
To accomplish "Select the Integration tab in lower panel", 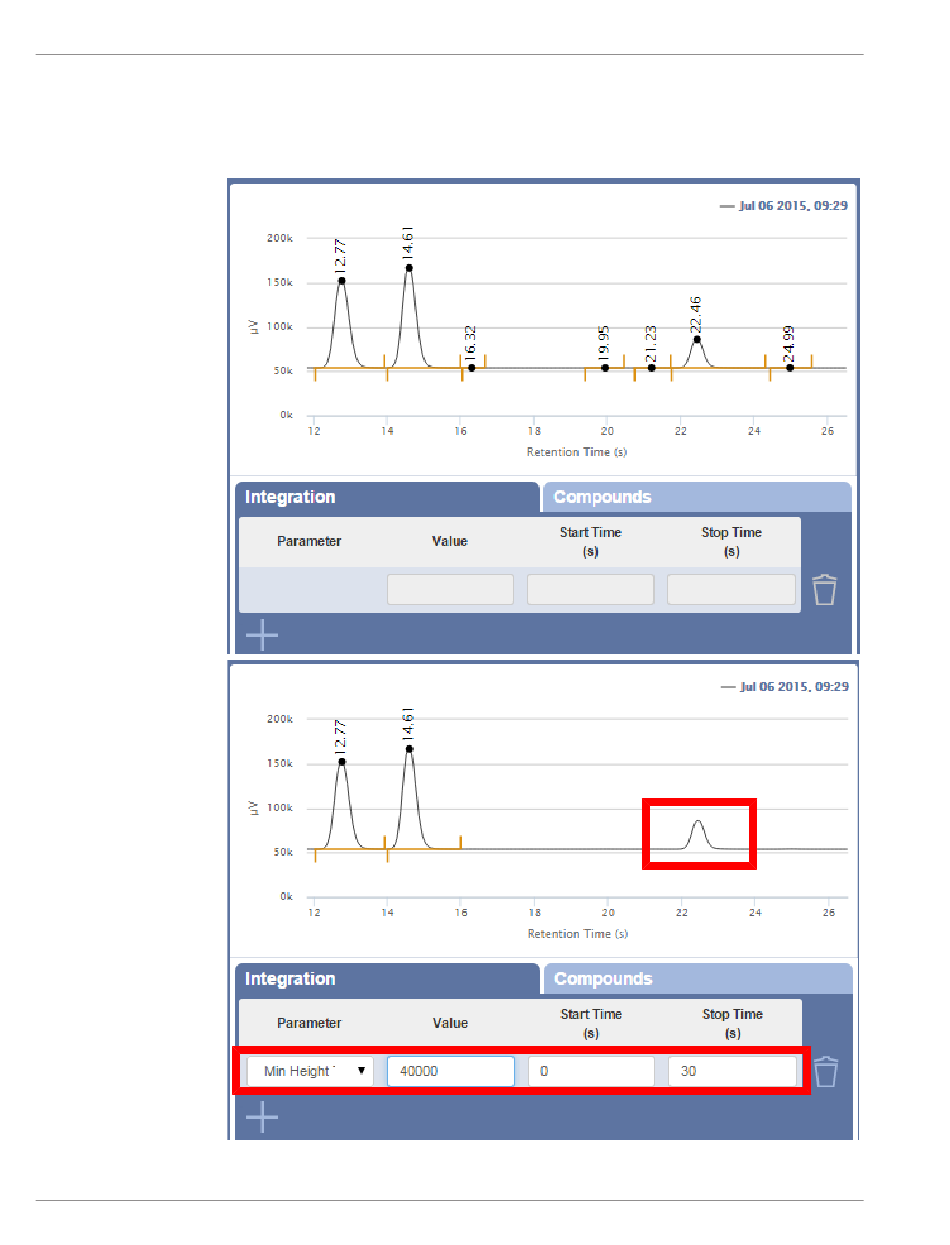I will click(x=387, y=979).
